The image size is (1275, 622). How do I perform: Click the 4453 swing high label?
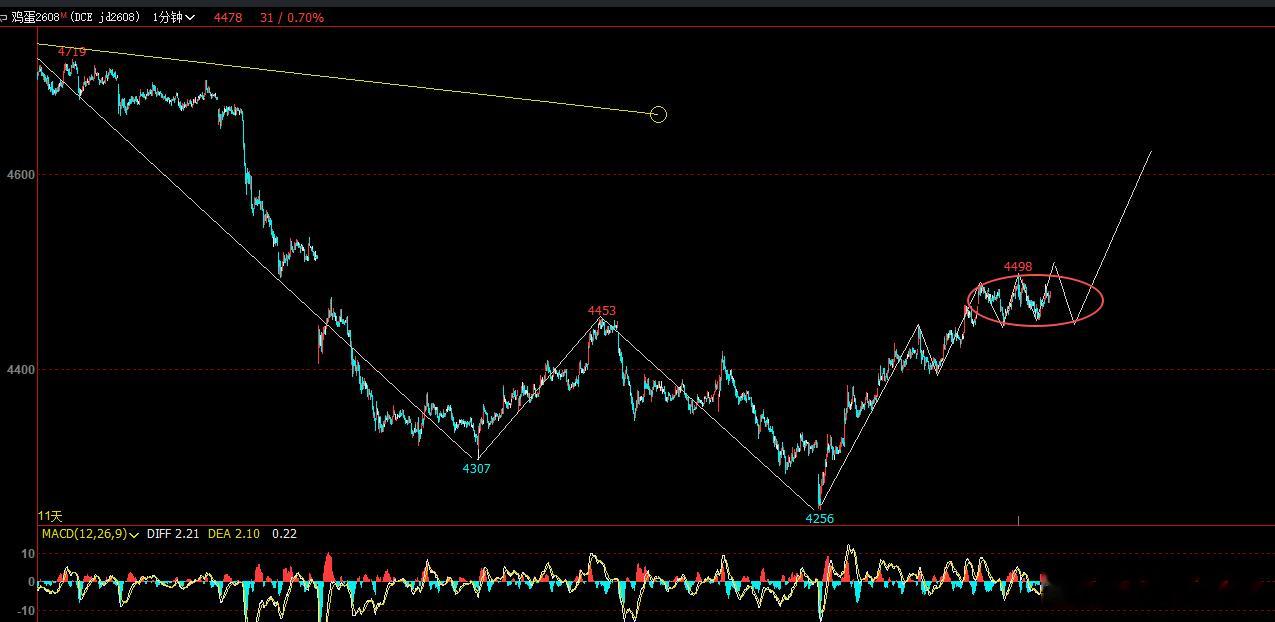pos(602,311)
